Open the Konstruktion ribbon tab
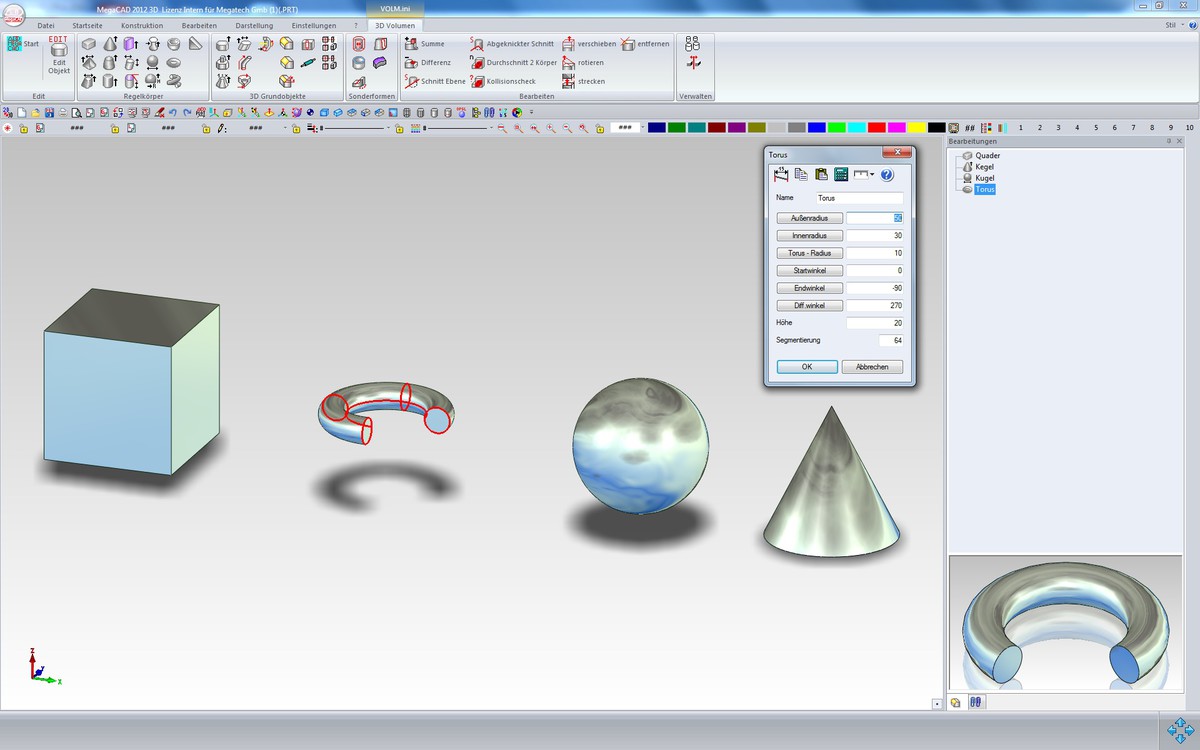 pos(142,25)
